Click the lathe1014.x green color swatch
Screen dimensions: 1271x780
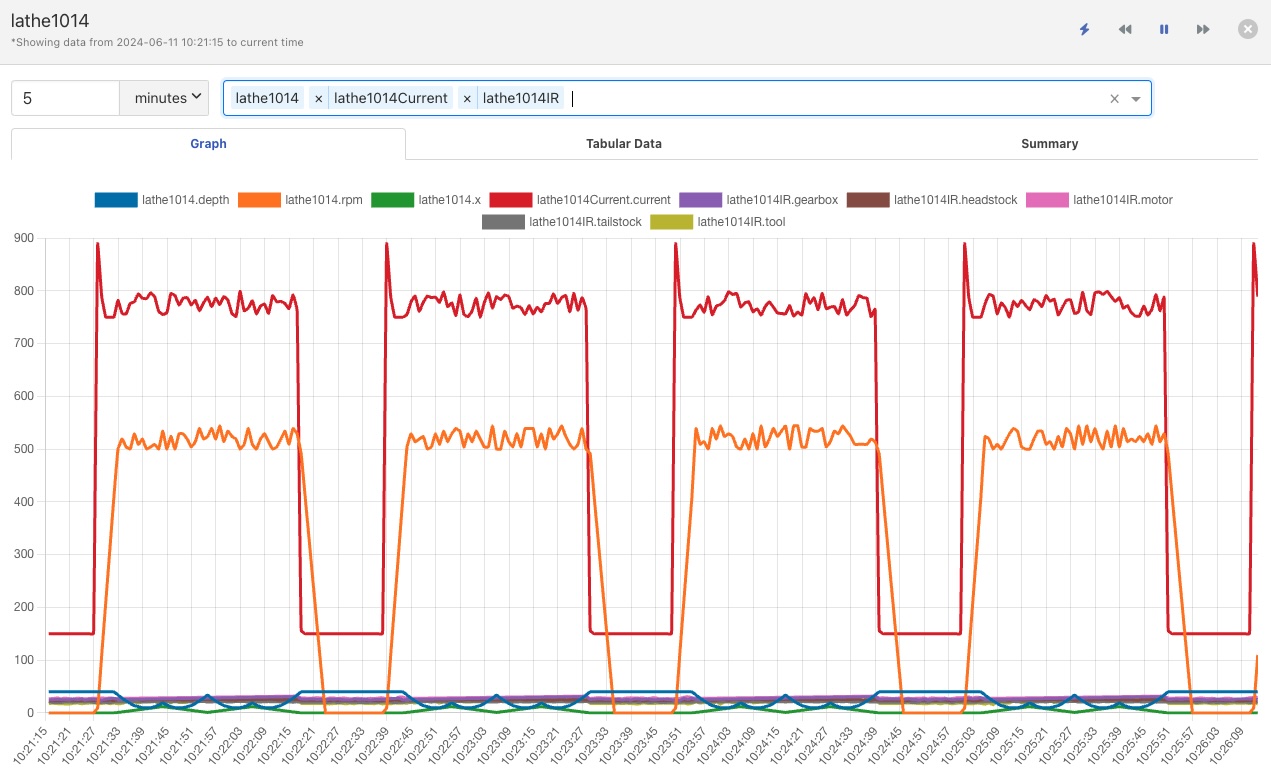click(x=391, y=200)
